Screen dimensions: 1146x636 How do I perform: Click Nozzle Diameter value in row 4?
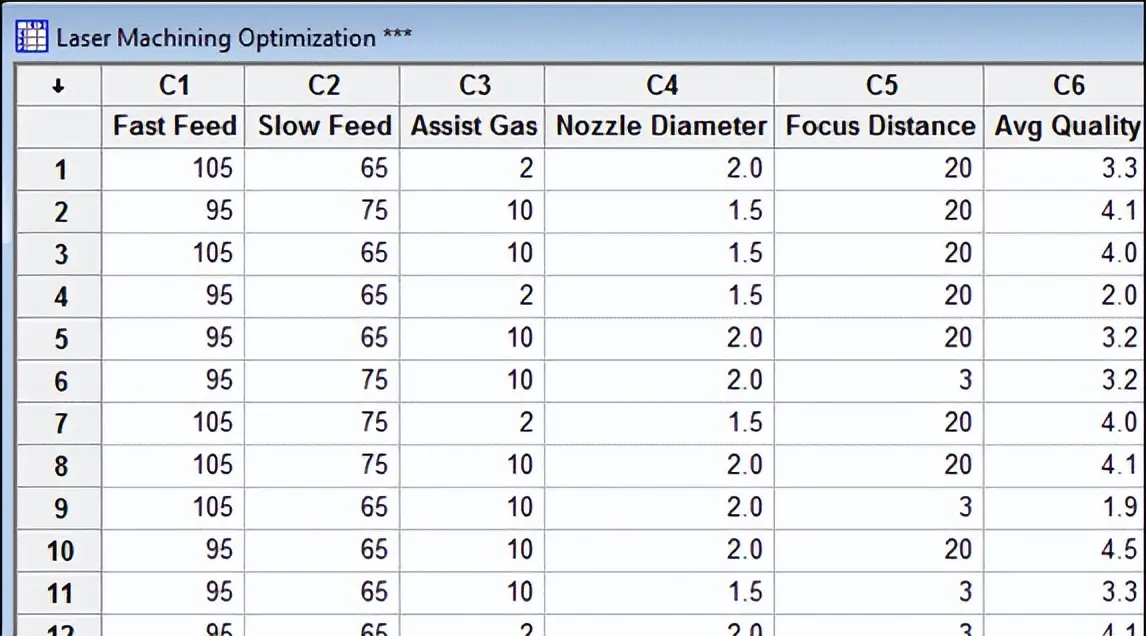[x=660, y=296]
